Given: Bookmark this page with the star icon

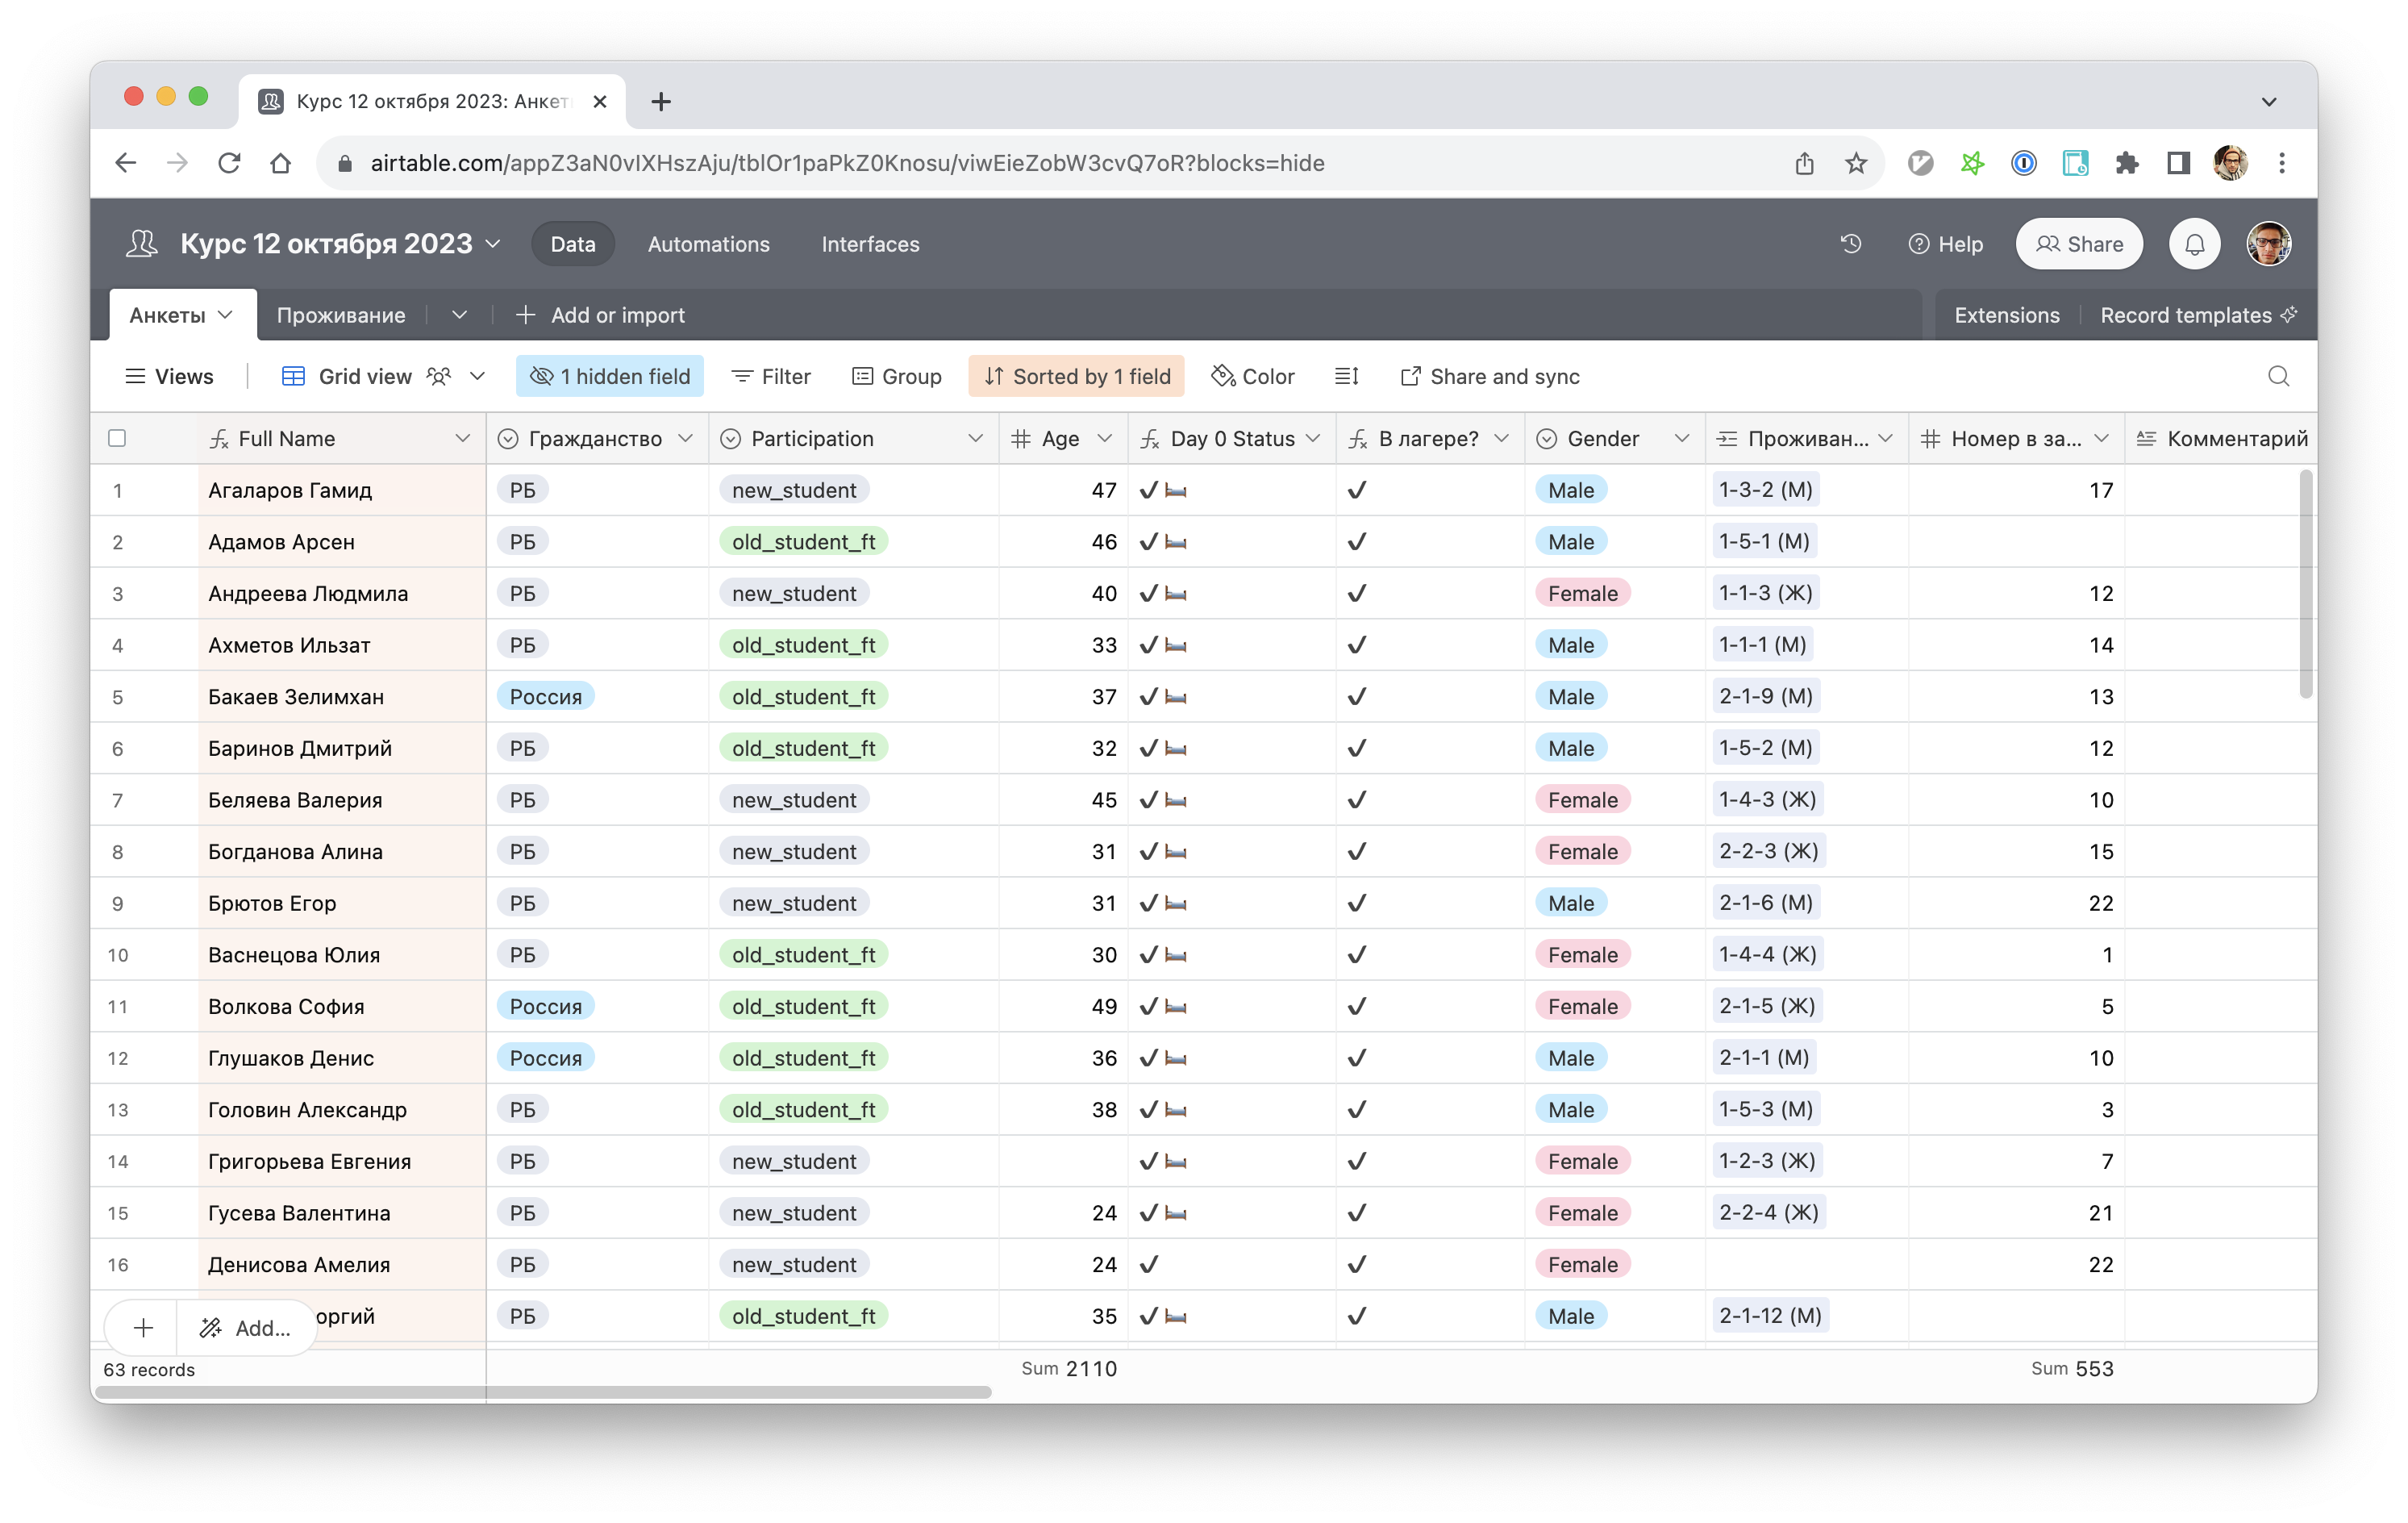Looking at the screenshot, I should click(x=1856, y=163).
